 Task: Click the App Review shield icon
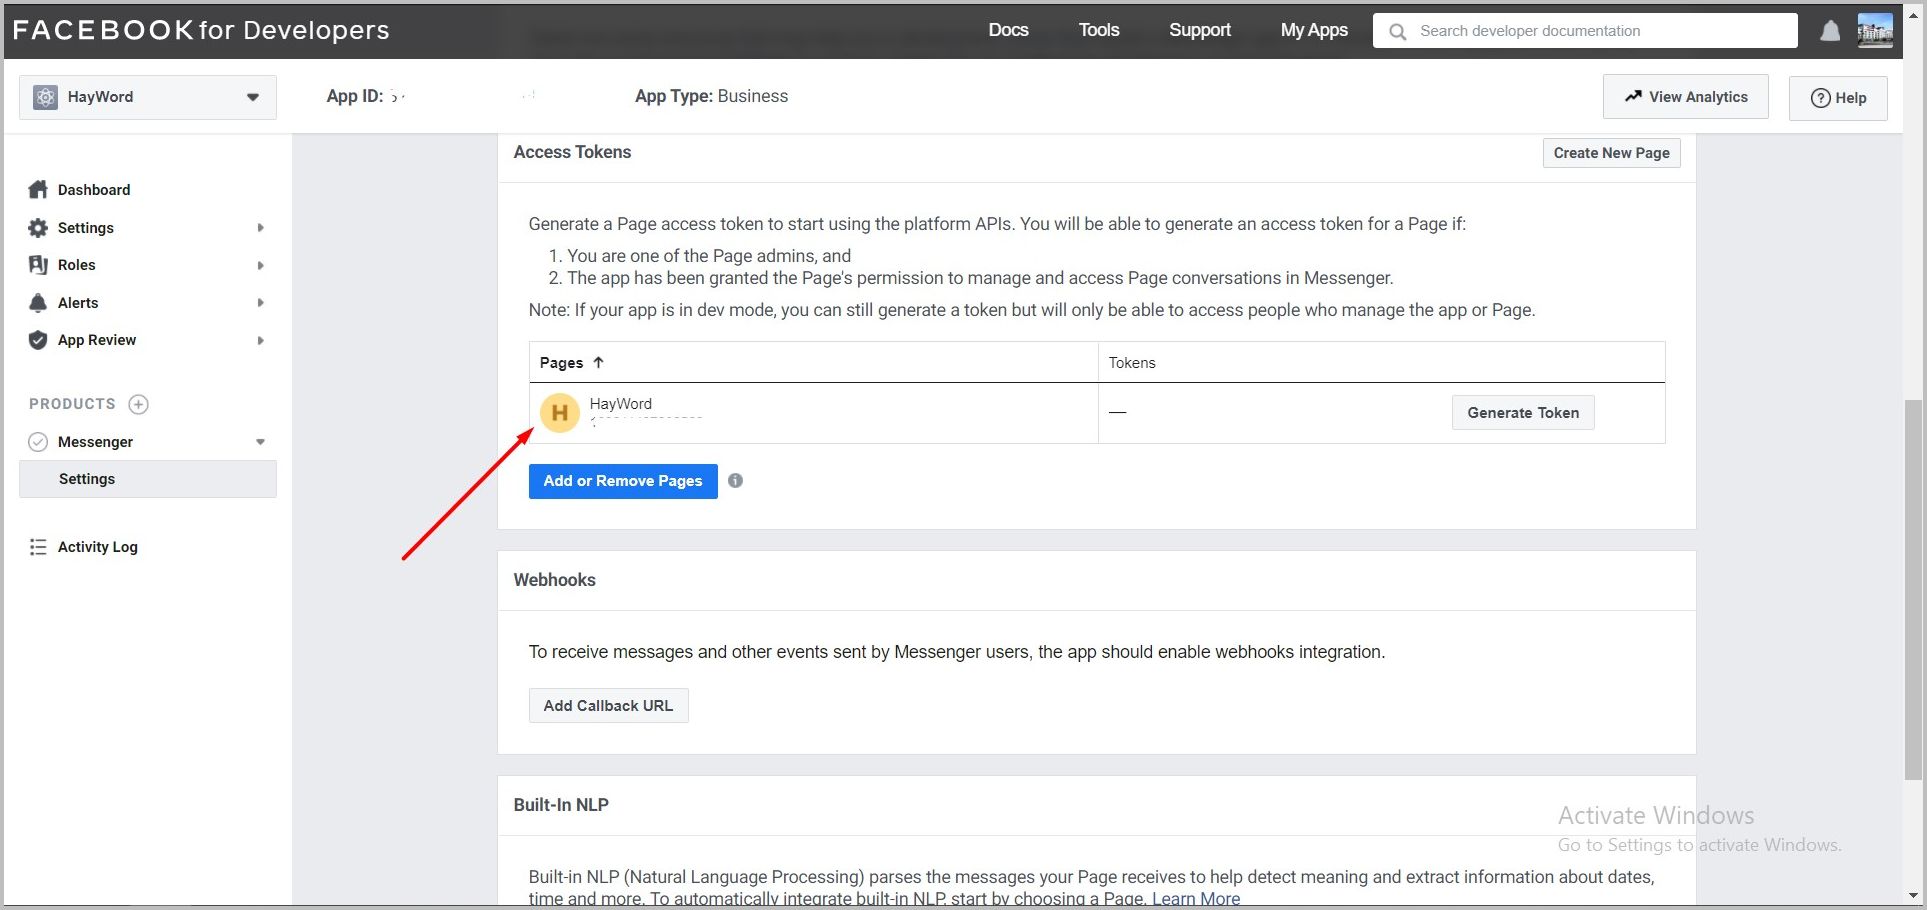click(x=38, y=340)
